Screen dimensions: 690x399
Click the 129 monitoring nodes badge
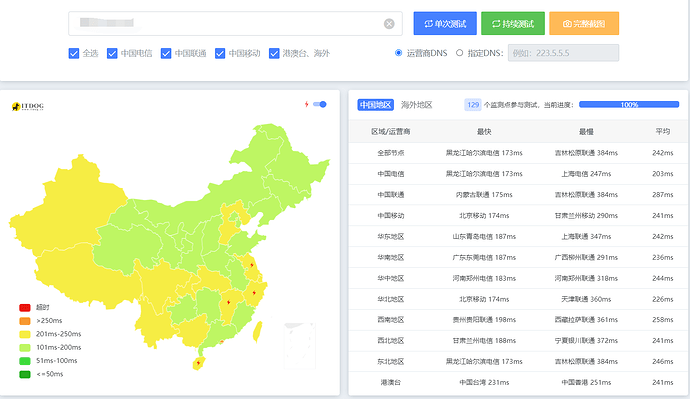tap(473, 105)
